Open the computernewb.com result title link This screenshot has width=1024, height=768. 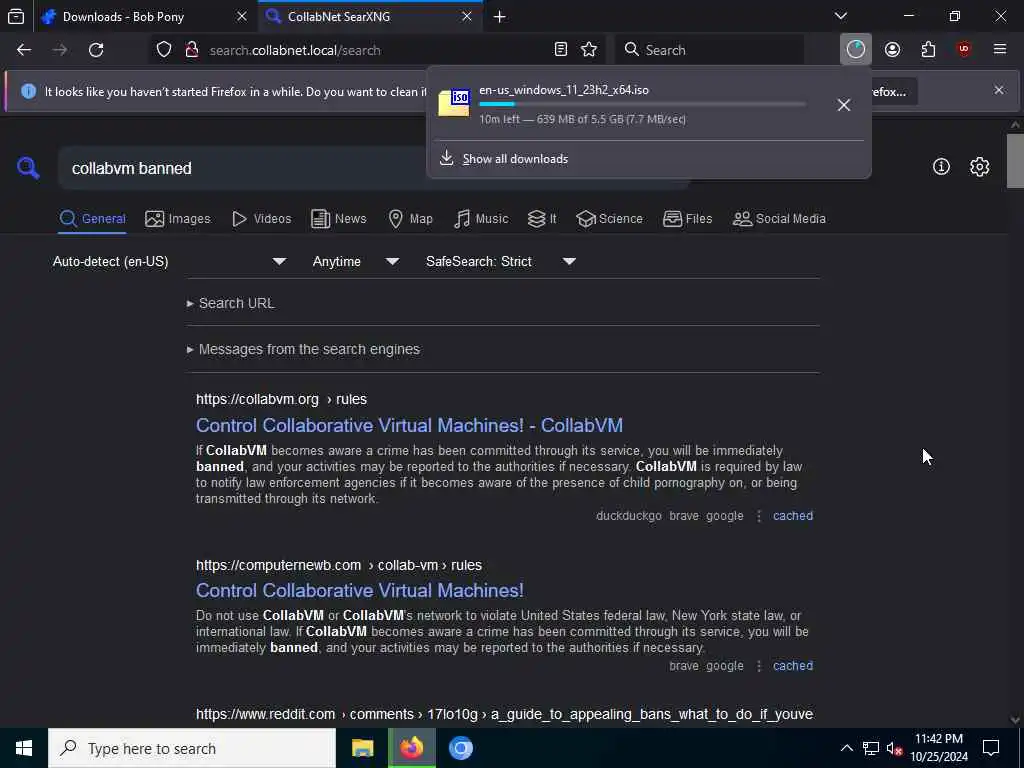coord(360,590)
